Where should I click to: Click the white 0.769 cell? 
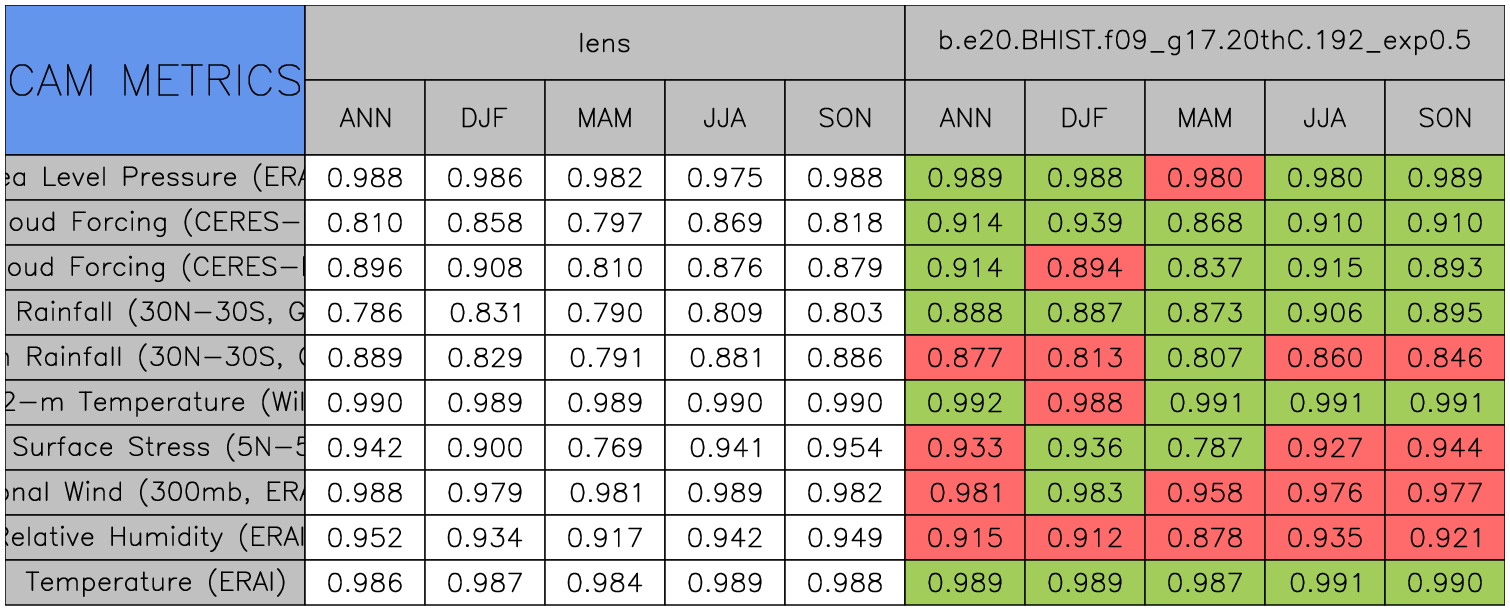click(604, 448)
